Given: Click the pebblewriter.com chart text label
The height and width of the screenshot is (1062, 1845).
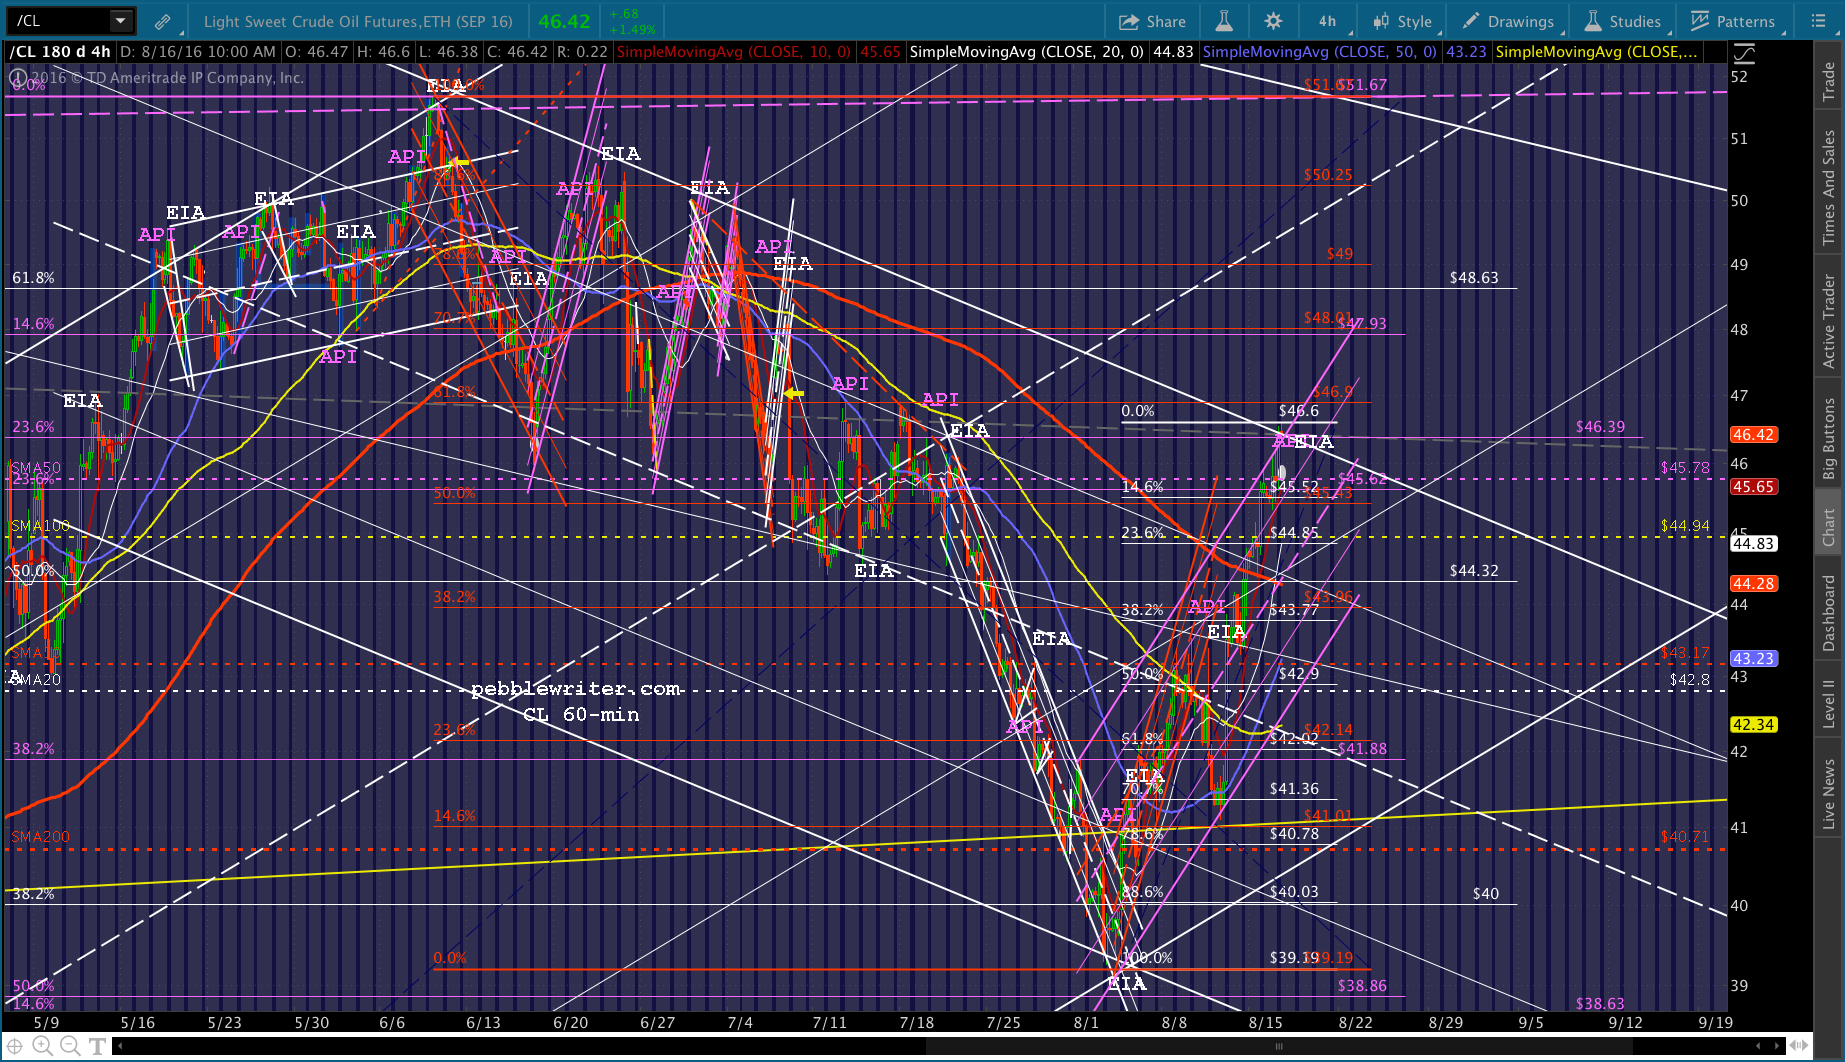Looking at the screenshot, I should (x=578, y=689).
